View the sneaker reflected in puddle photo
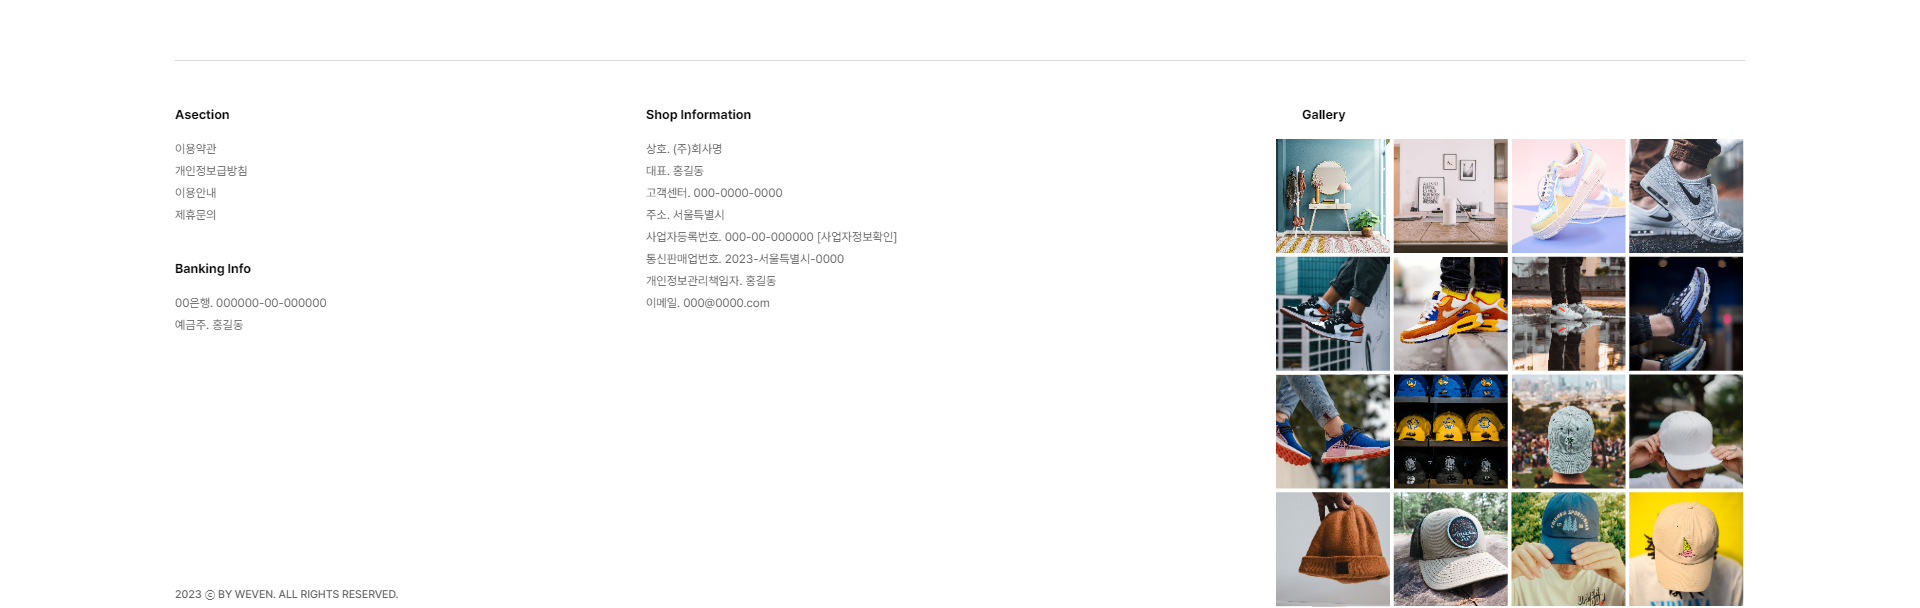The height and width of the screenshot is (608, 1920). [1568, 314]
